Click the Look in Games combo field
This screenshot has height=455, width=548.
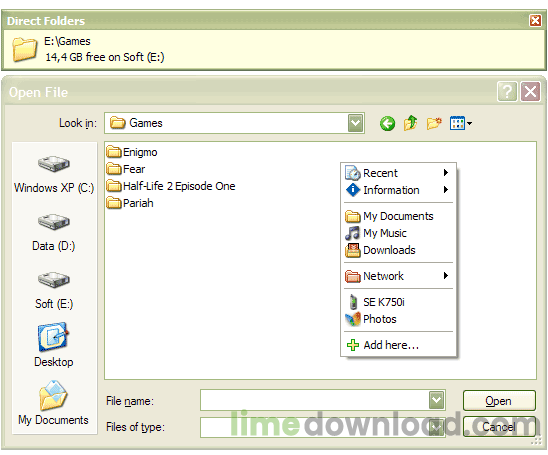click(234, 123)
